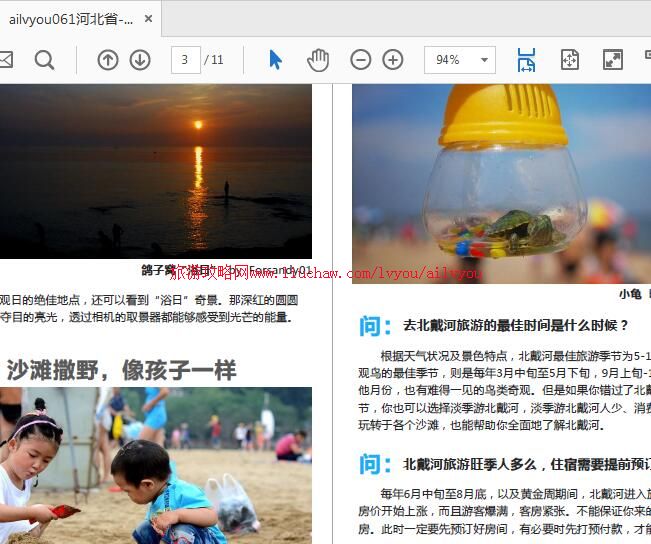The width and height of the screenshot is (651, 544).
Task: Click the children playing in sand photo
Action: 155,465
